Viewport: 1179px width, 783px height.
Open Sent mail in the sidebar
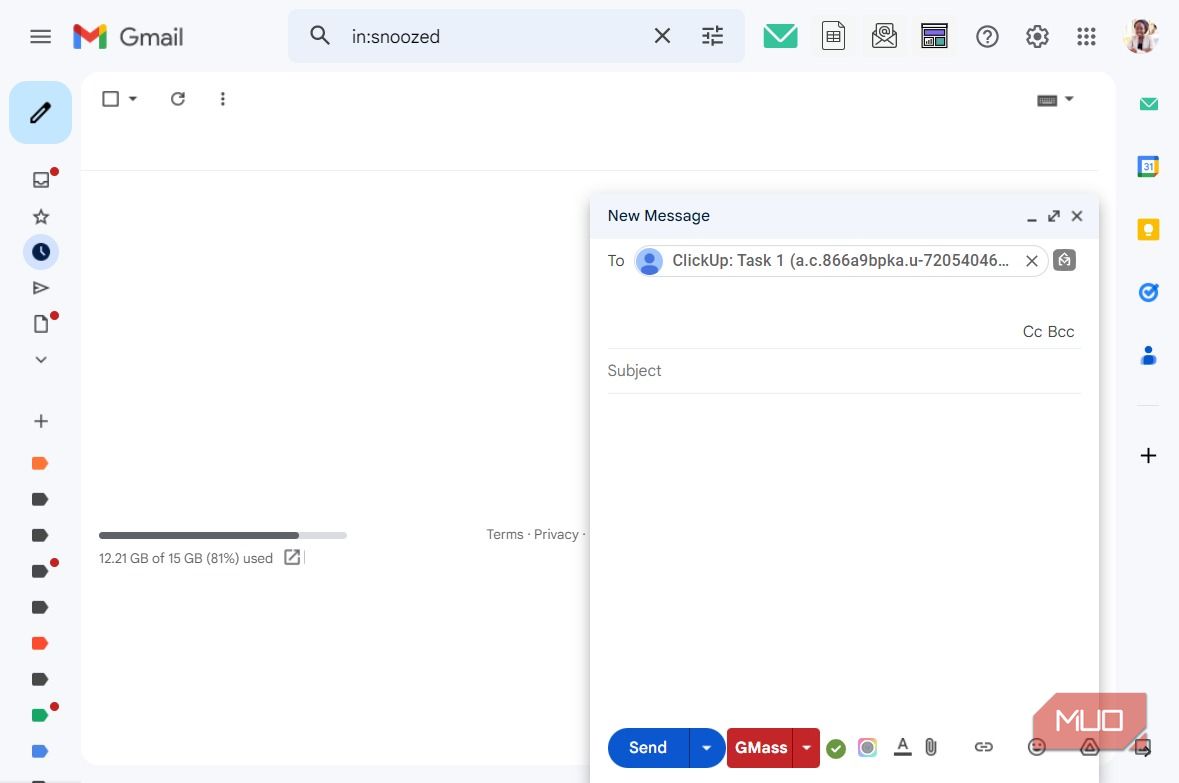click(41, 288)
